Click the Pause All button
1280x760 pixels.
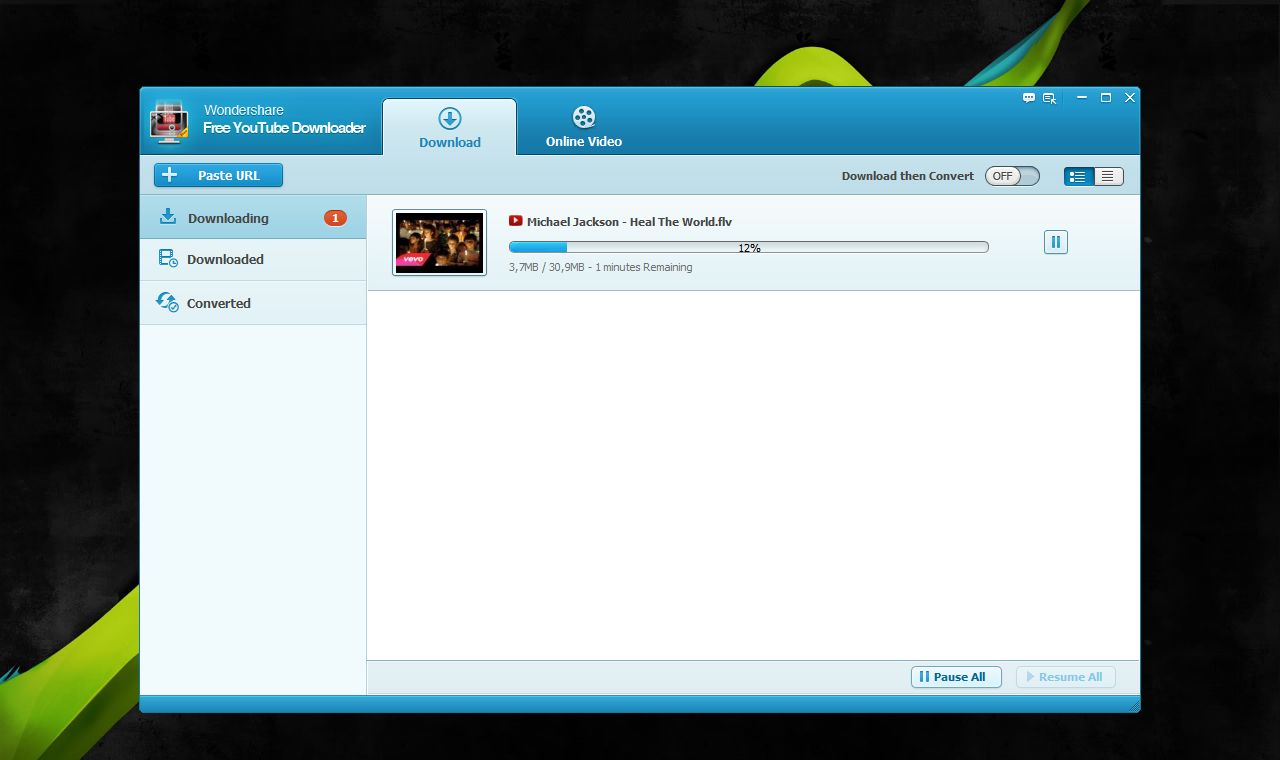[x=956, y=677]
